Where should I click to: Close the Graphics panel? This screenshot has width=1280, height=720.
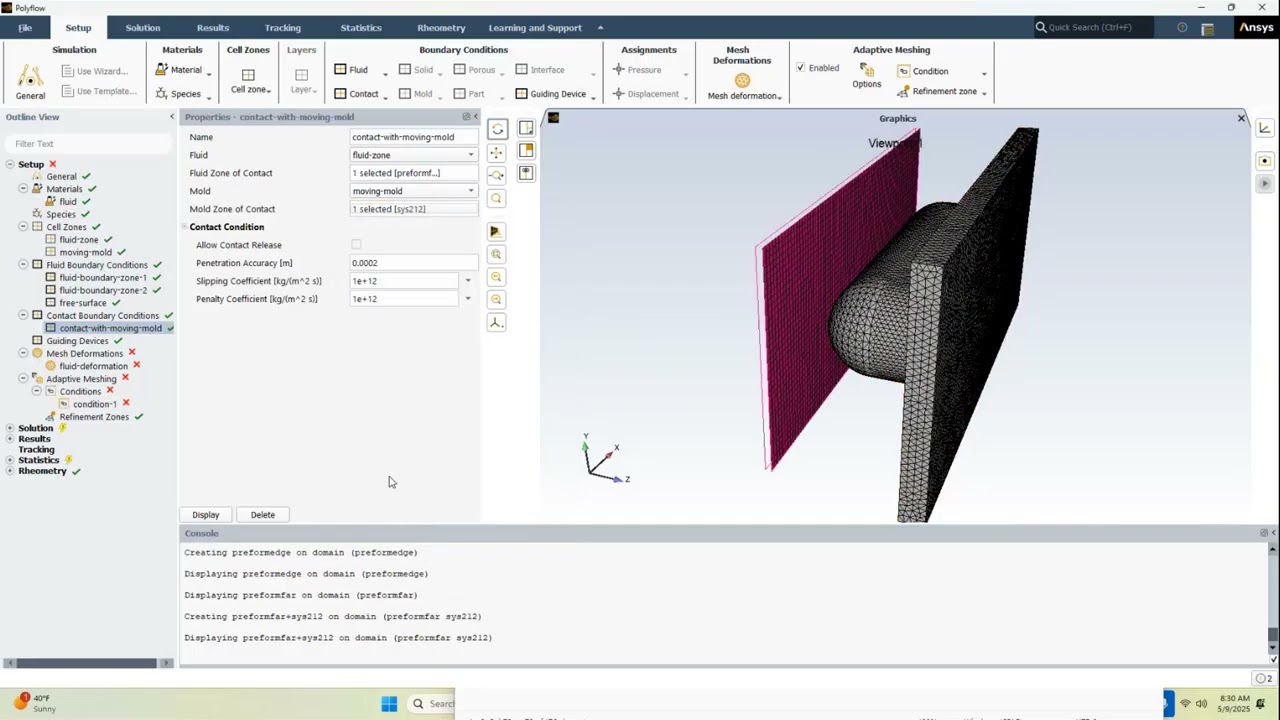click(x=1241, y=118)
